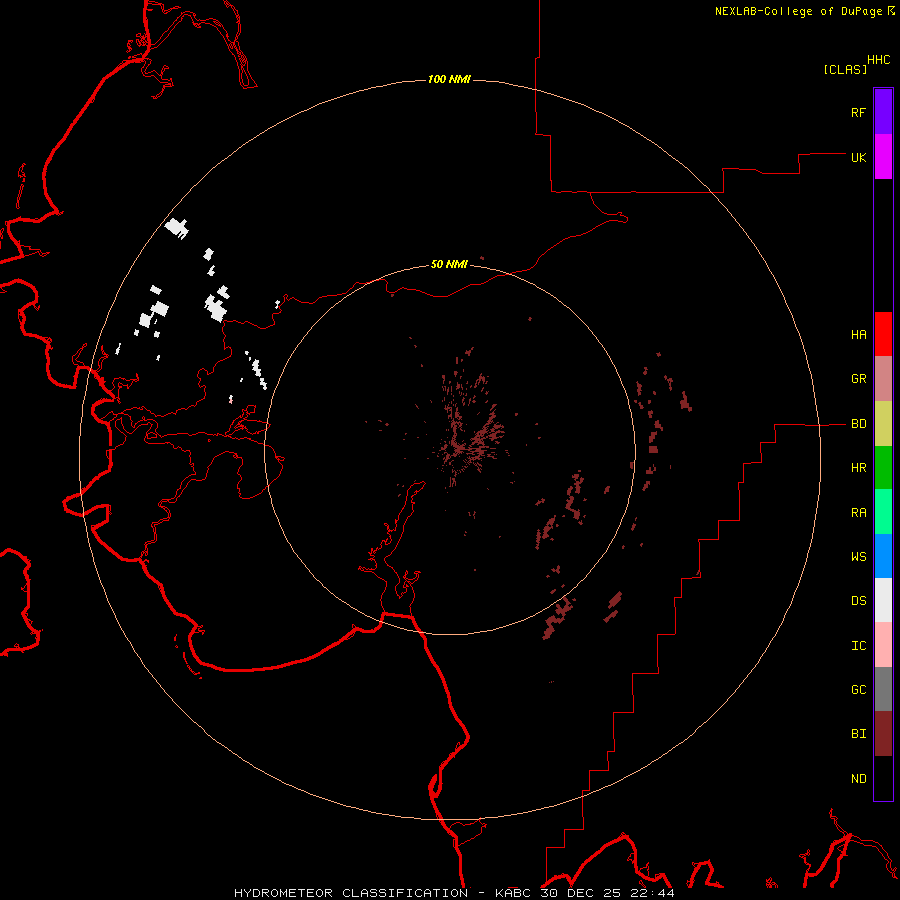900x900 pixels.
Task: Click the HA legend label
Action: coord(858,335)
